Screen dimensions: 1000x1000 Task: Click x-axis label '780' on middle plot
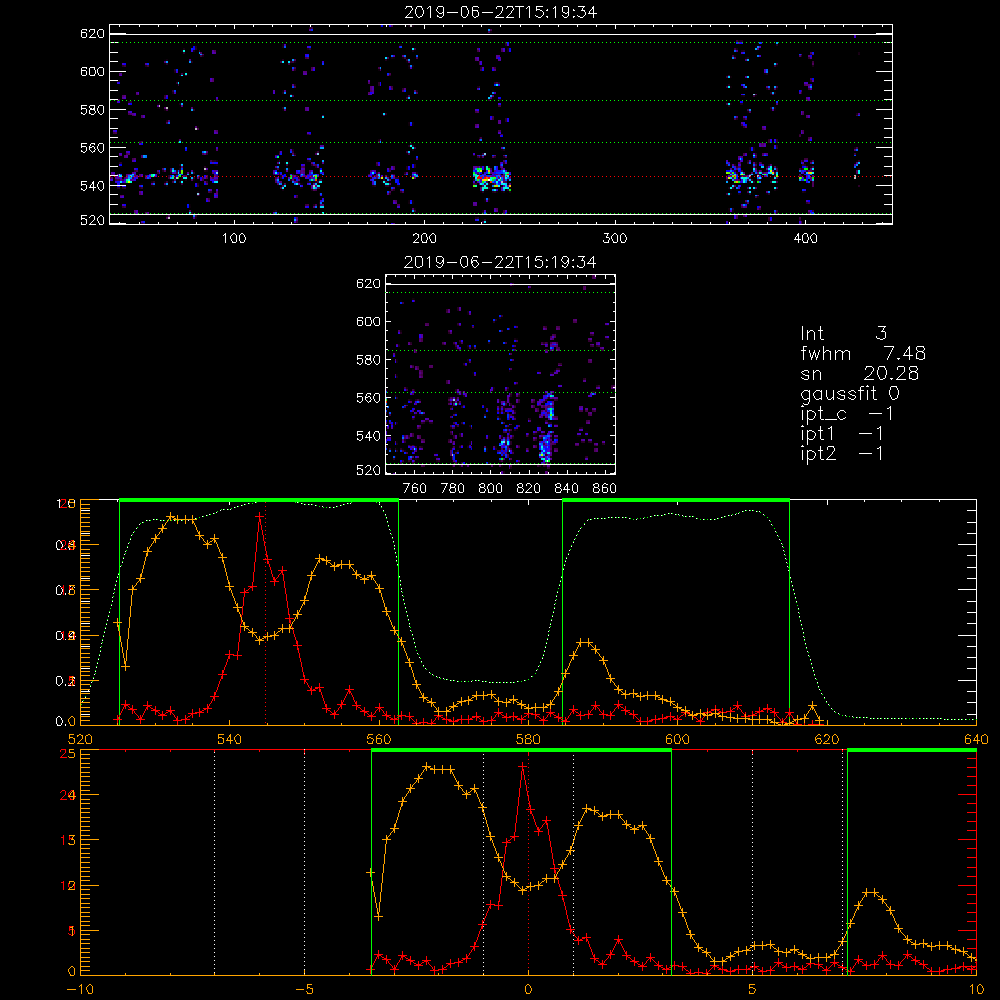pyautogui.click(x=453, y=489)
